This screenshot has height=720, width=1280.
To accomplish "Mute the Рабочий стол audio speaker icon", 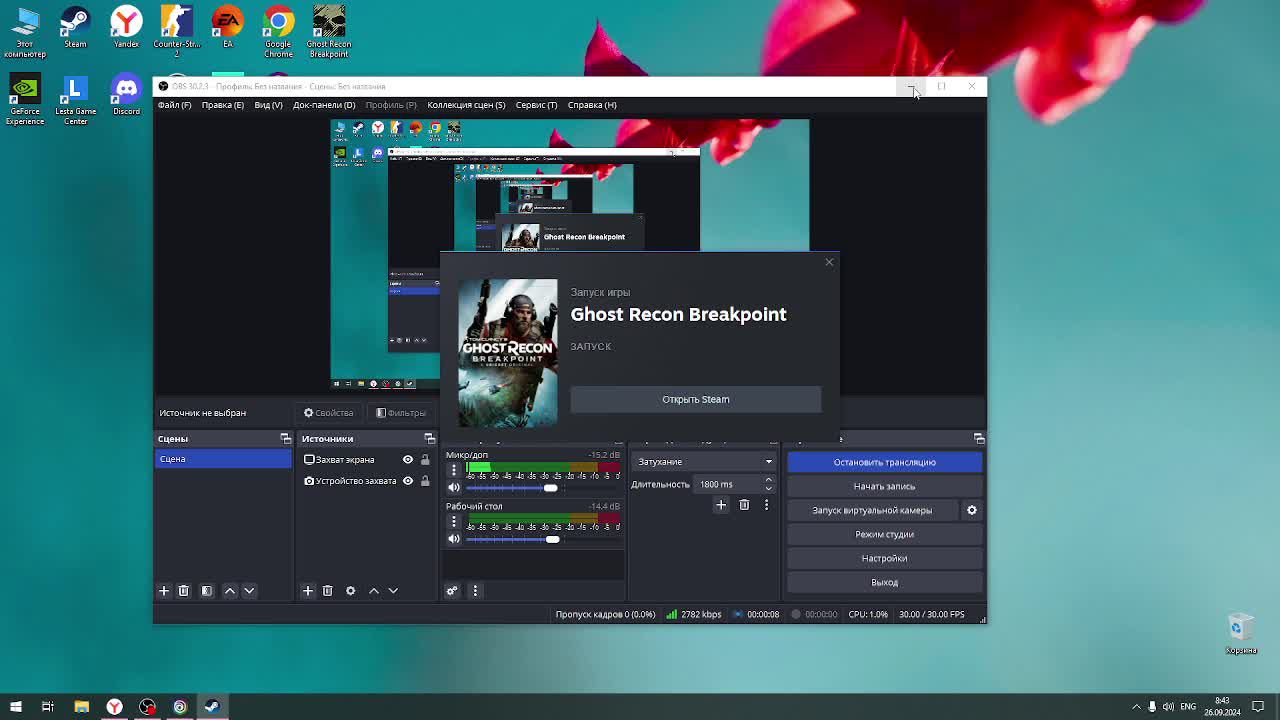I will coord(454,539).
